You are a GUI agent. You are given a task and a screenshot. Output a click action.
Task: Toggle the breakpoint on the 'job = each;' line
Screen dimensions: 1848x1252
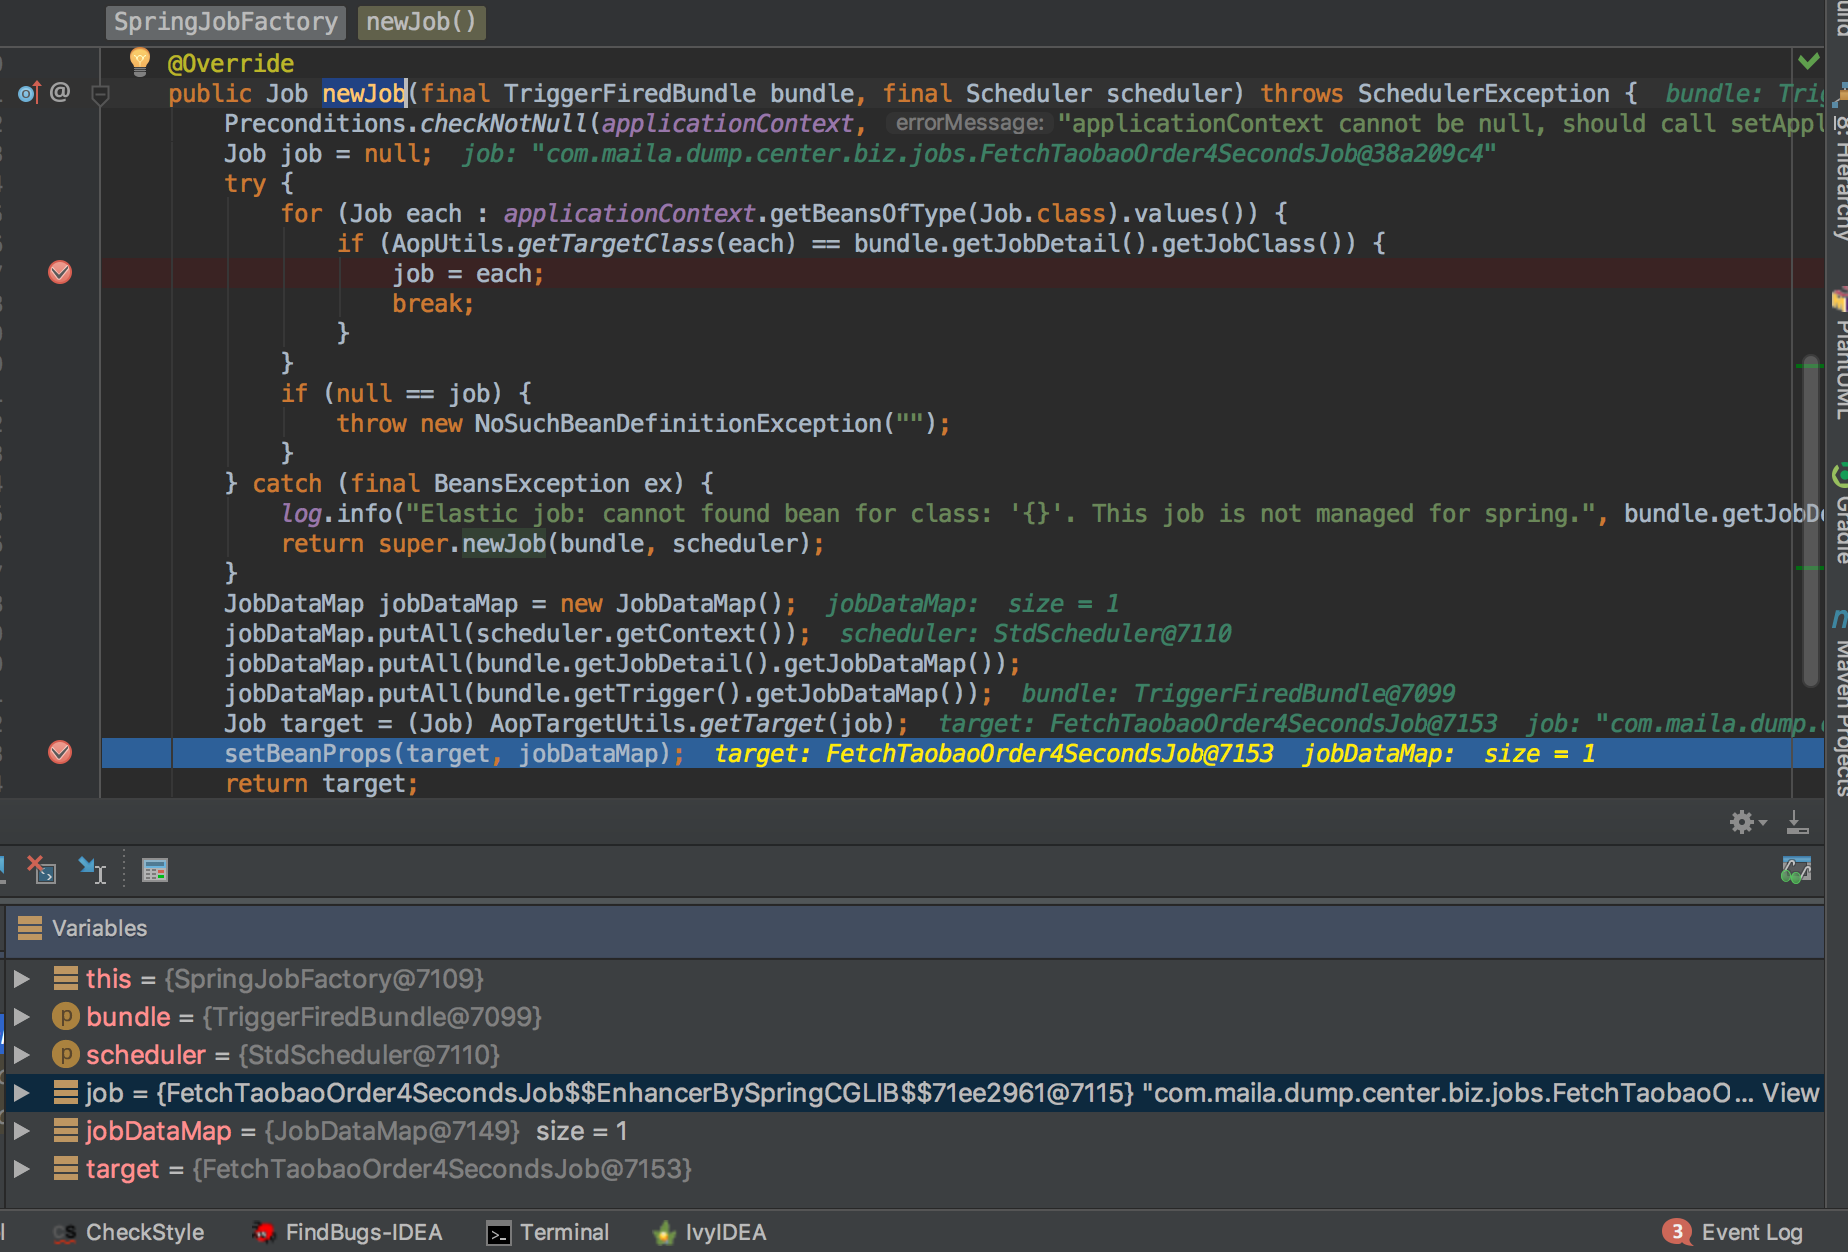[x=60, y=272]
